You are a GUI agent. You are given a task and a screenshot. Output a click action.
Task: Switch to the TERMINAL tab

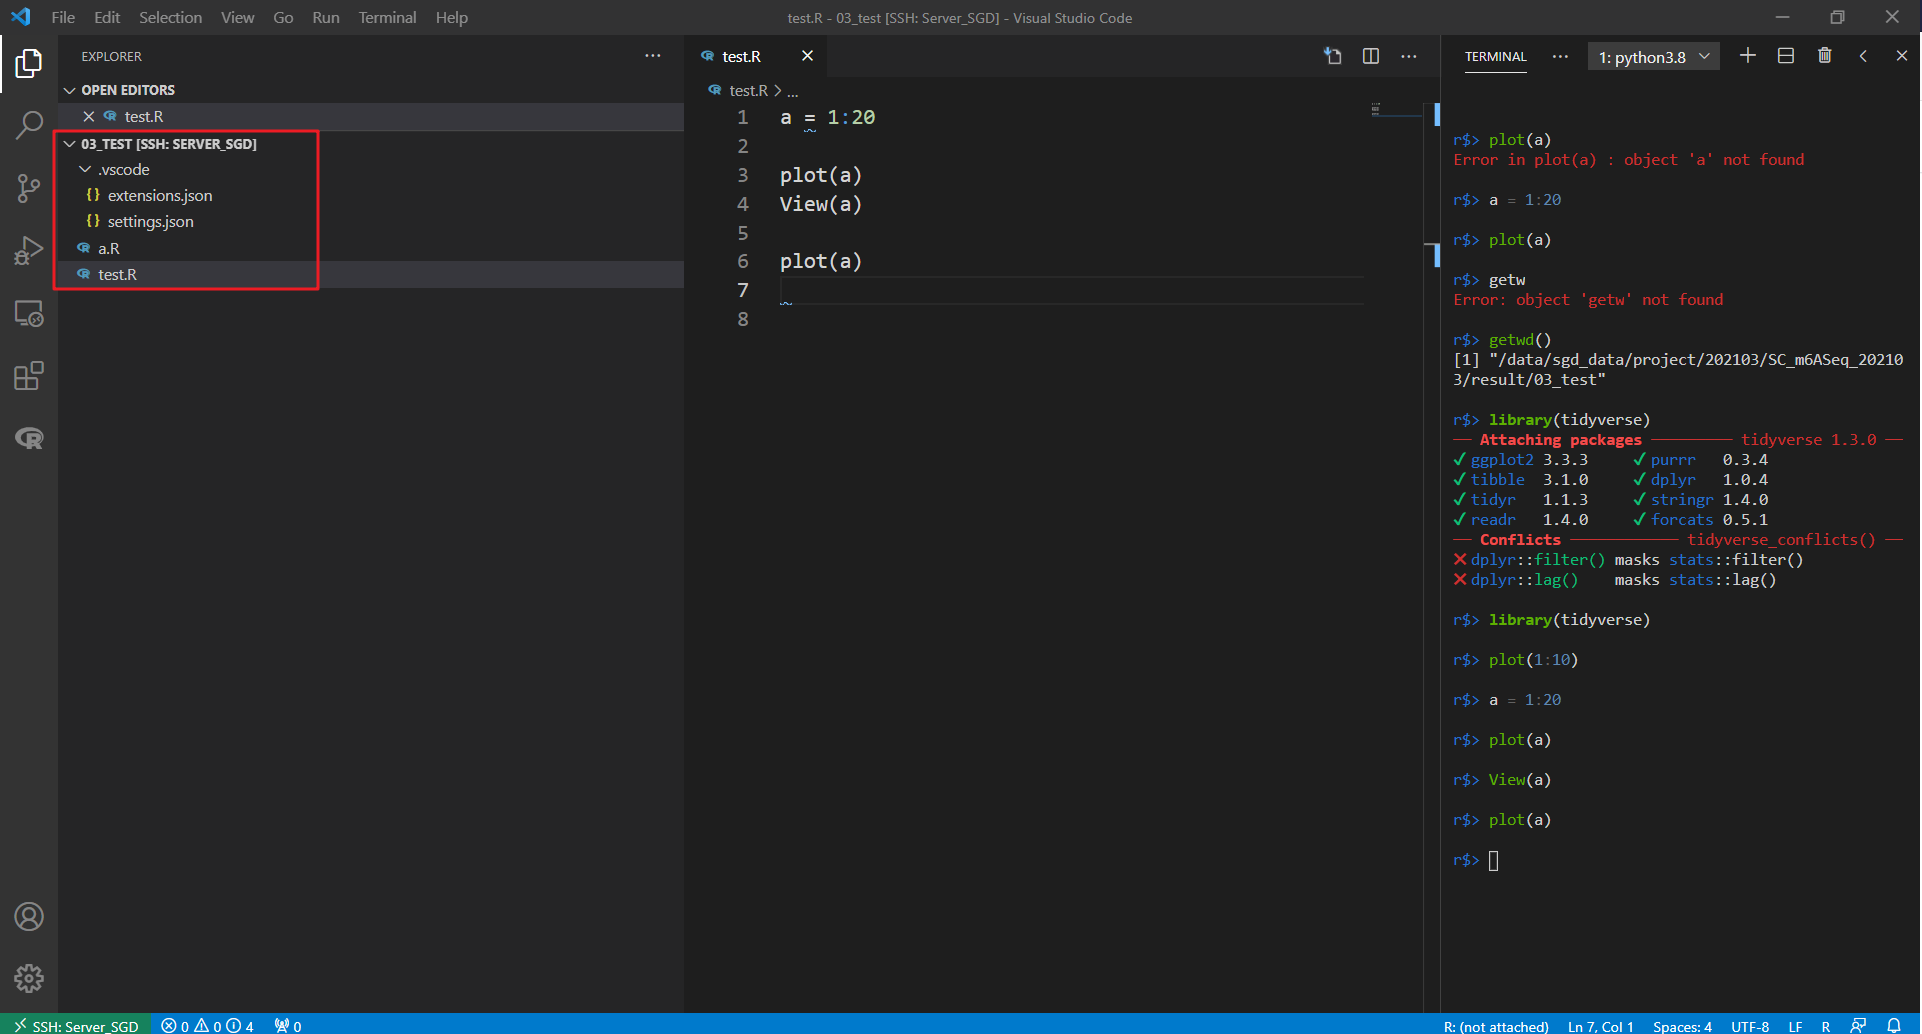click(1495, 57)
